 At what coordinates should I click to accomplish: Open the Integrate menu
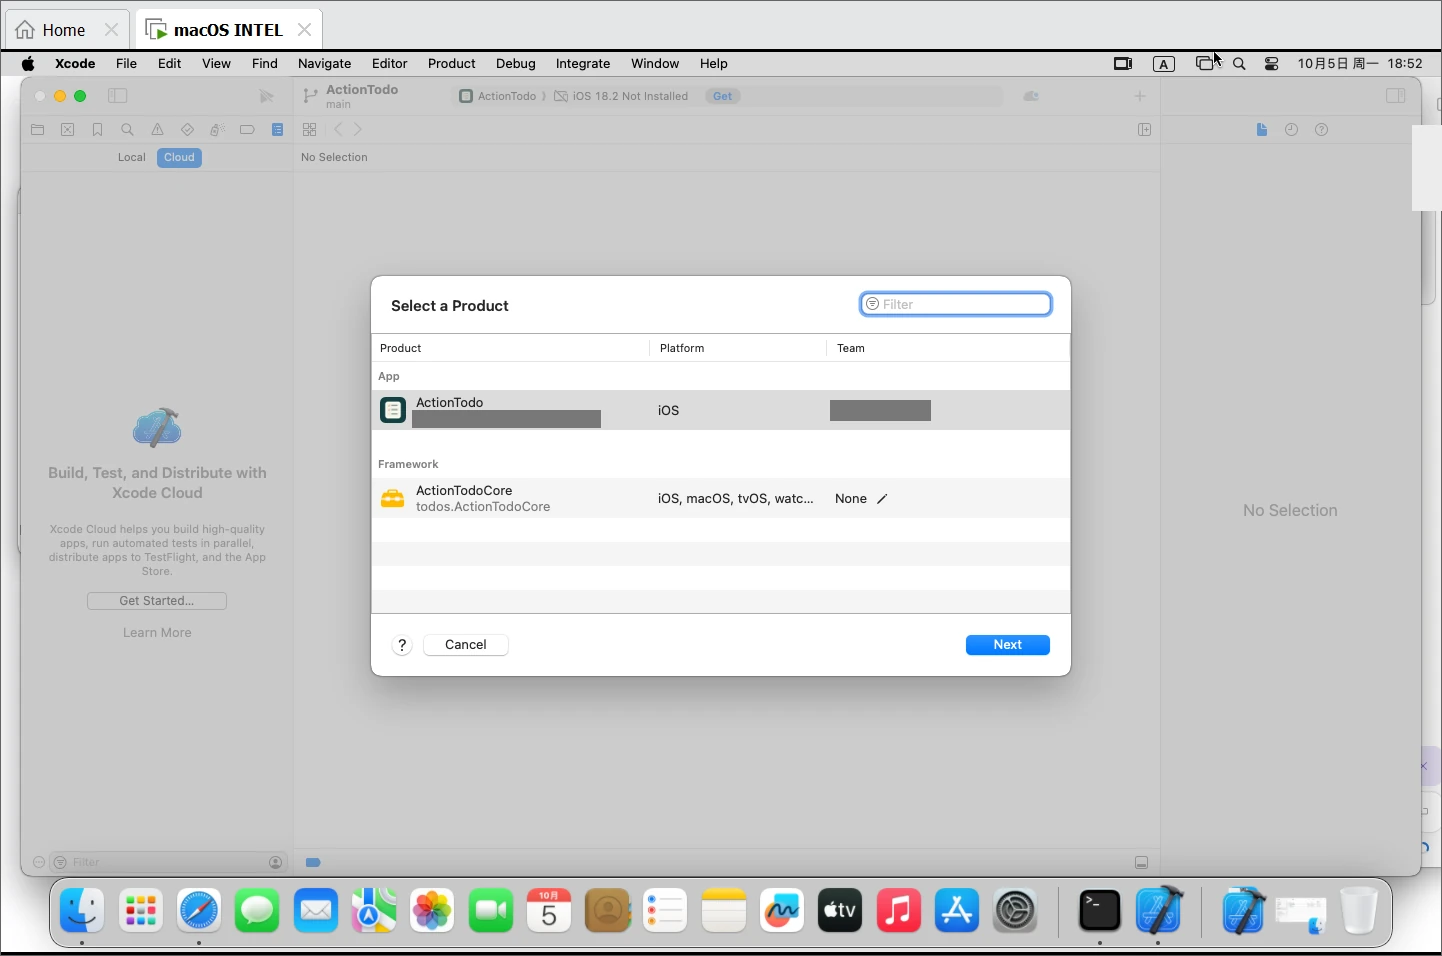coord(583,63)
